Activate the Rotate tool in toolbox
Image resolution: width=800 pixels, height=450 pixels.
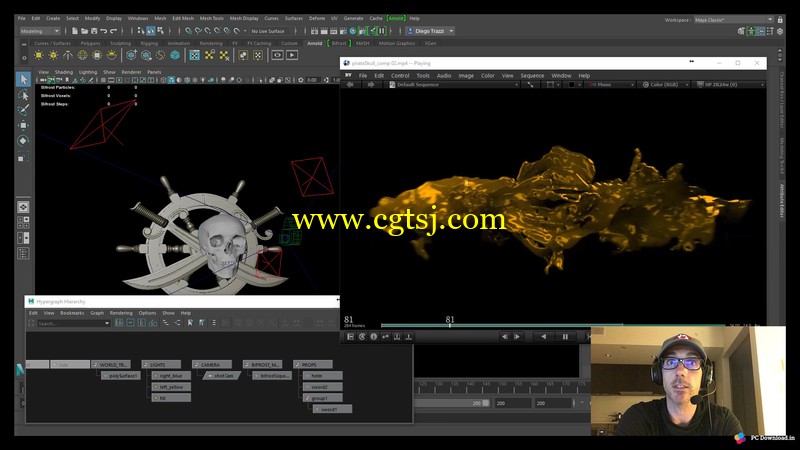pos(23,141)
